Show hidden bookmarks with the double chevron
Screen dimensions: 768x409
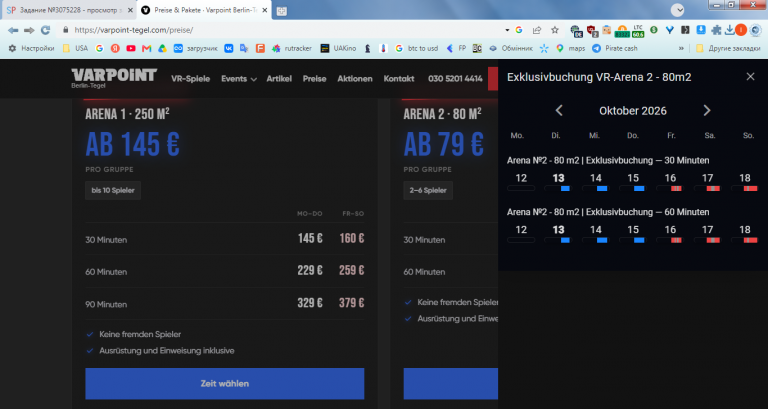tap(681, 48)
